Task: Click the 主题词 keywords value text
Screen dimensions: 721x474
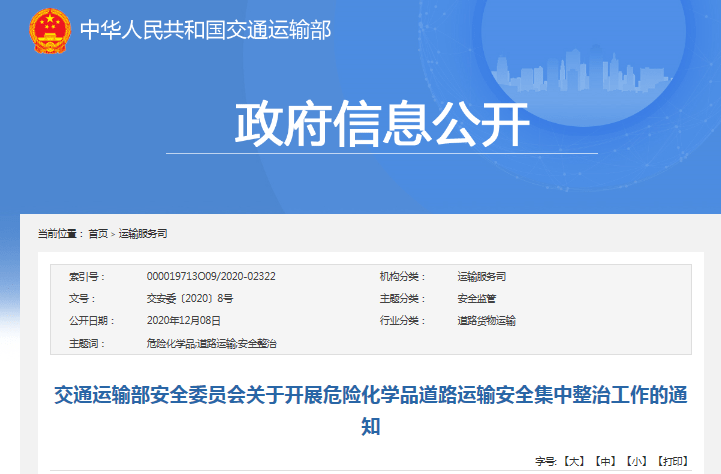Action: point(211,343)
